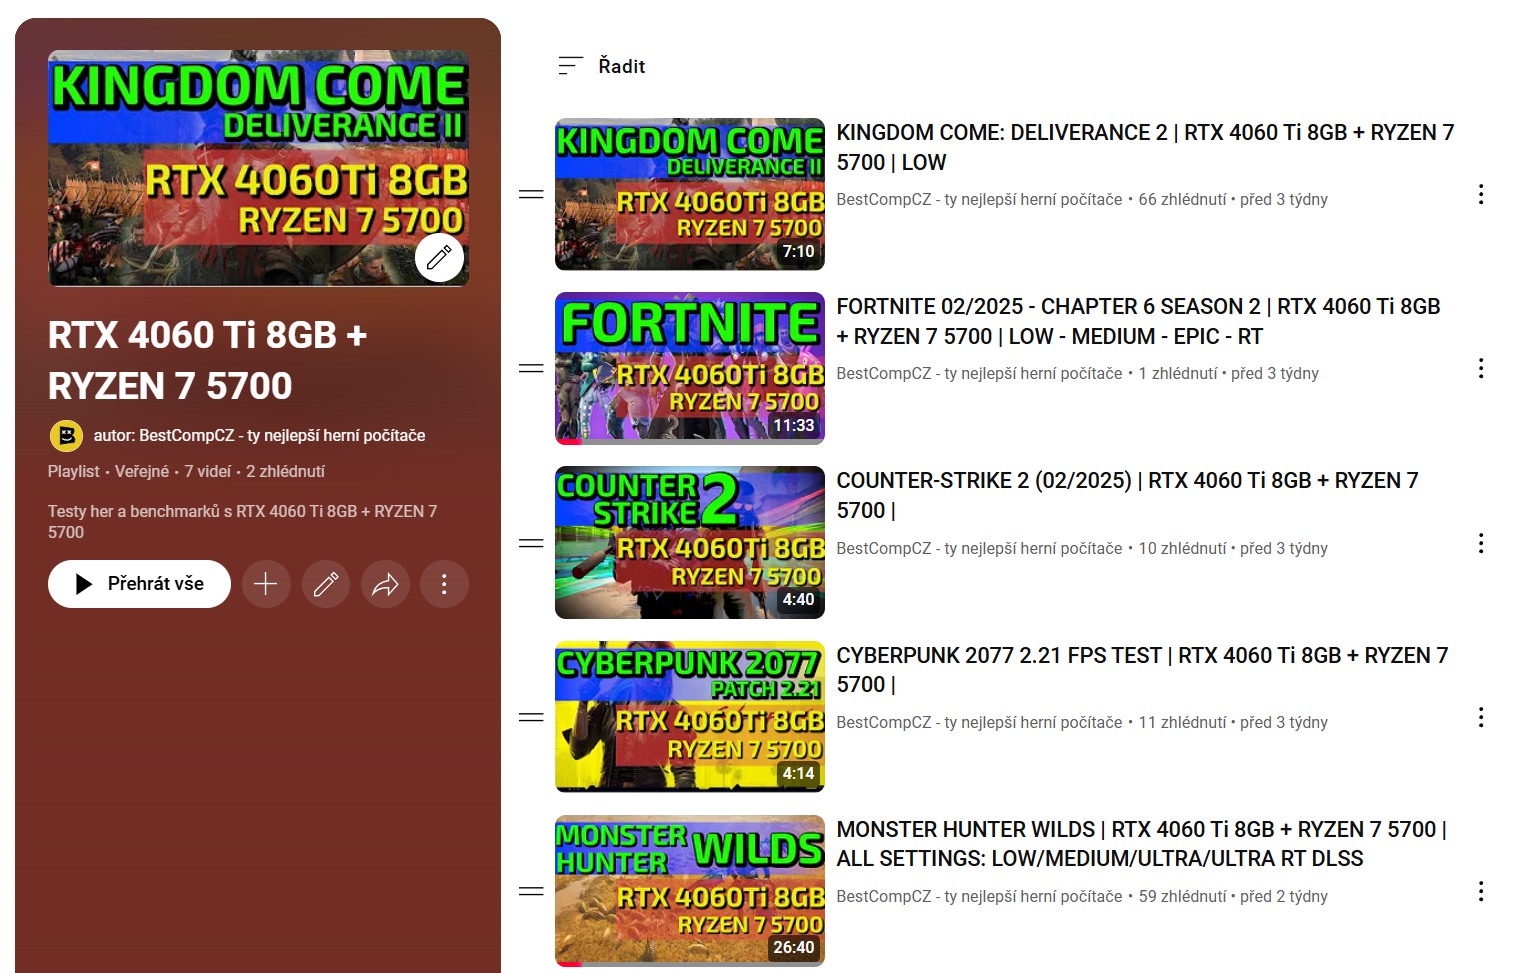Image resolution: width=1526 pixels, height=973 pixels.
Task: Click the 'Veřejné' visibility label
Action: 142,471
